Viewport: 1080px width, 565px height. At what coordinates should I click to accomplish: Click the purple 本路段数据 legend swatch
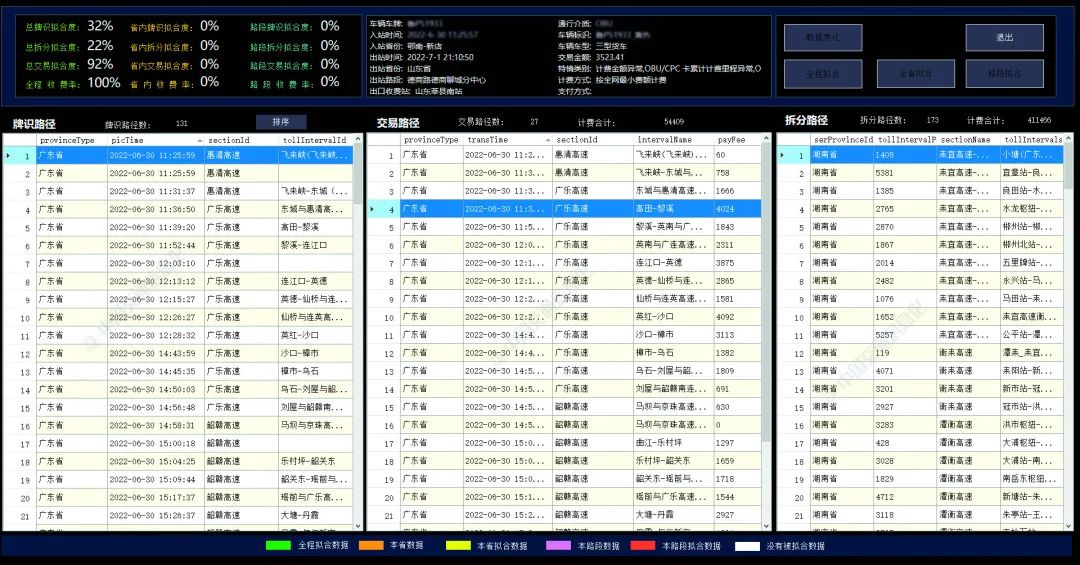[x=557, y=546]
